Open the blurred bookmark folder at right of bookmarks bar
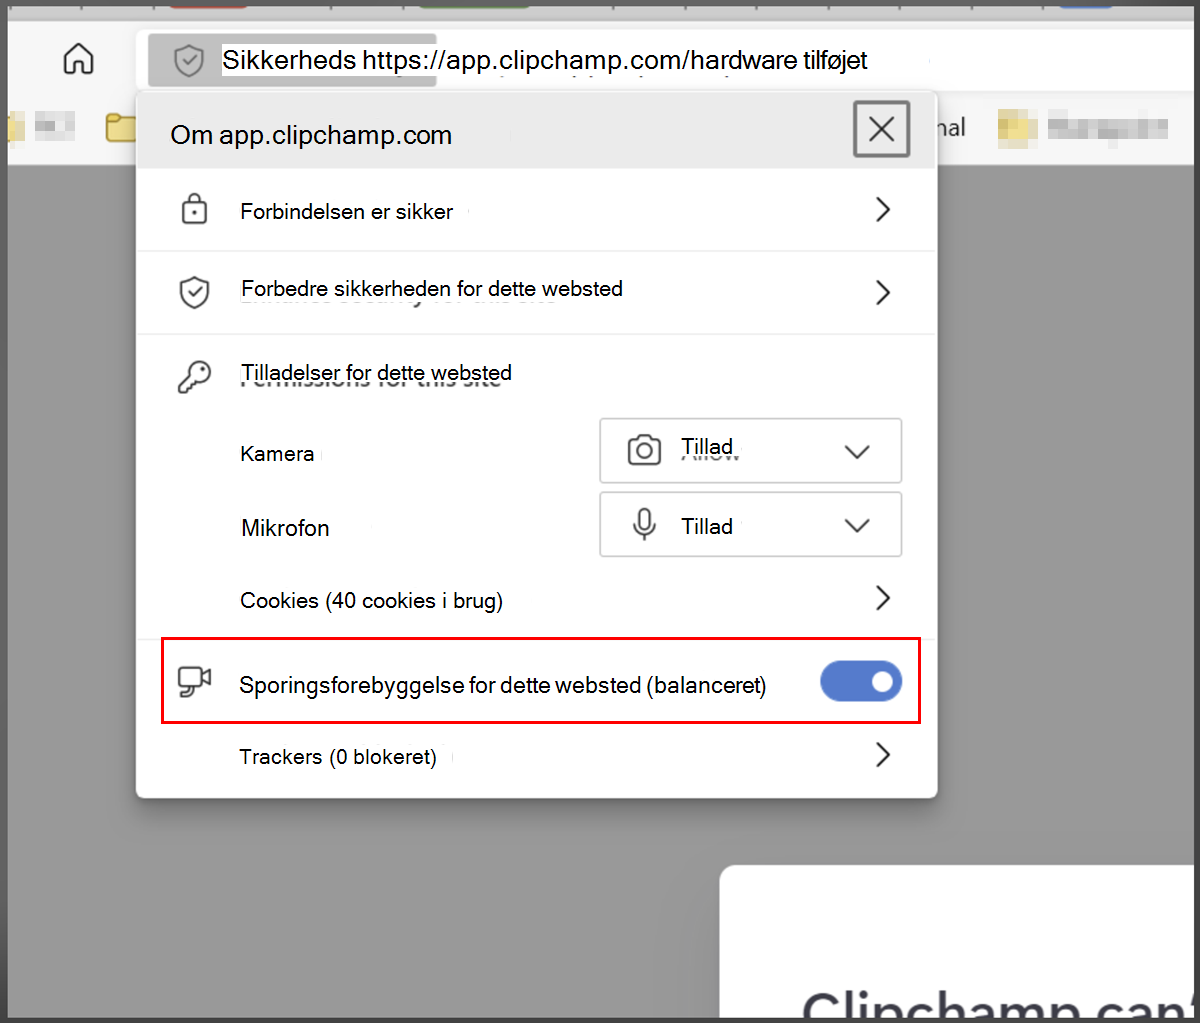Image resolution: width=1200 pixels, height=1023 pixels. pyautogui.click(x=1084, y=128)
